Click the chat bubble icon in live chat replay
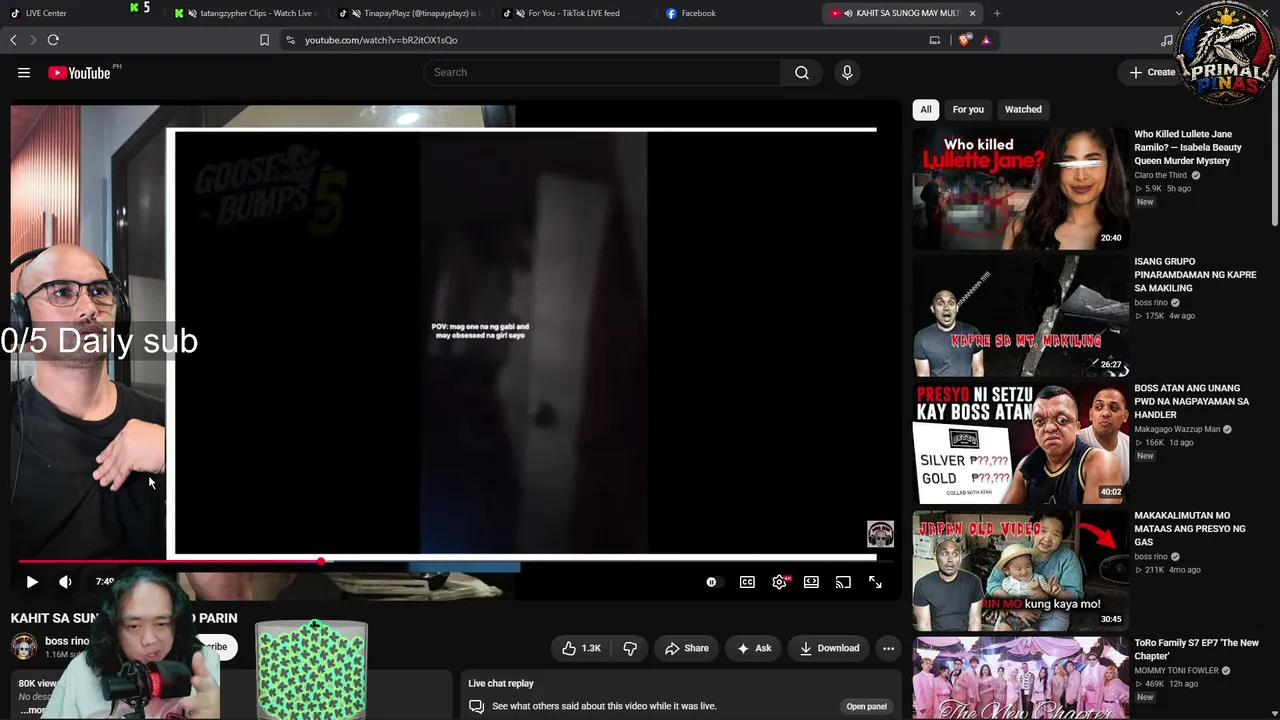 coord(477,706)
